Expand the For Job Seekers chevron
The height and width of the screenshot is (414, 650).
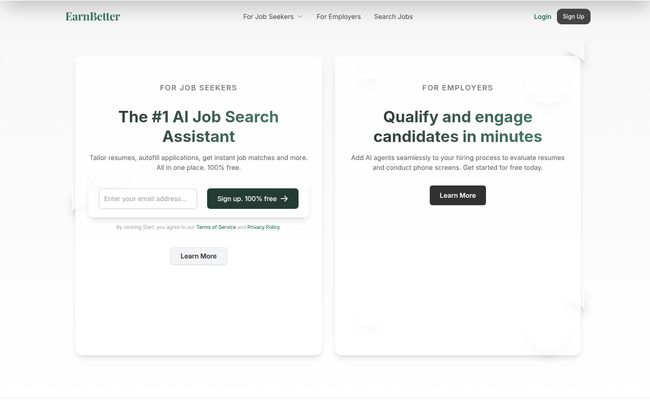coord(300,17)
